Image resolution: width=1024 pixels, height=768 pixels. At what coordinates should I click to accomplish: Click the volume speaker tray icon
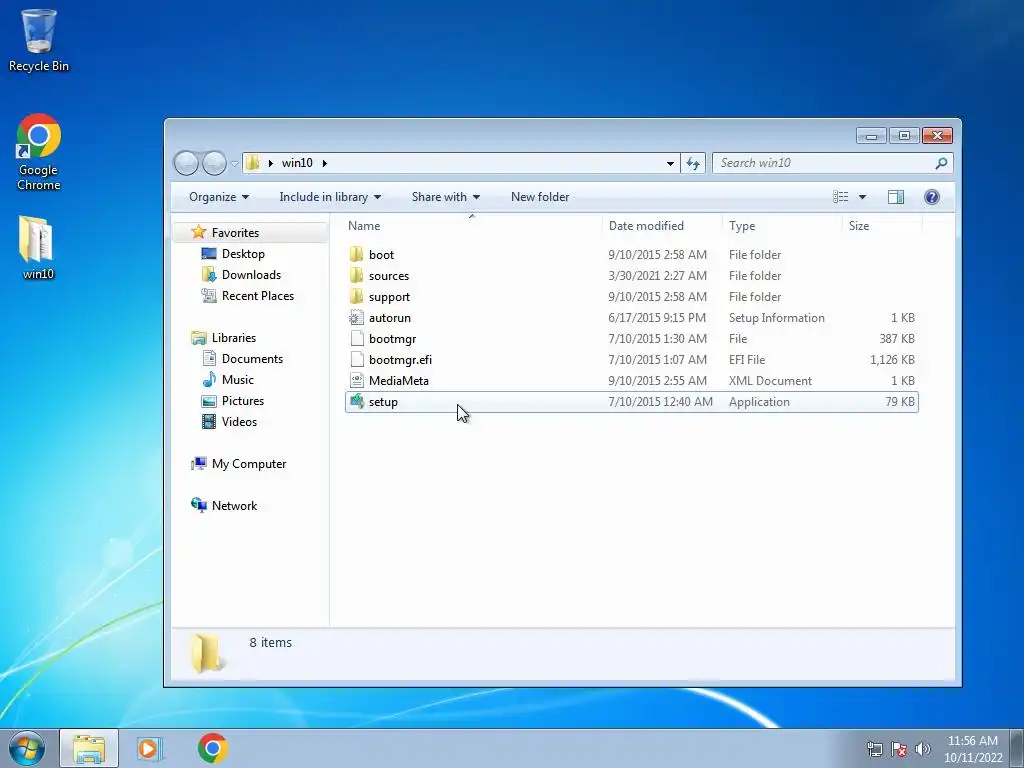click(923, 750)
